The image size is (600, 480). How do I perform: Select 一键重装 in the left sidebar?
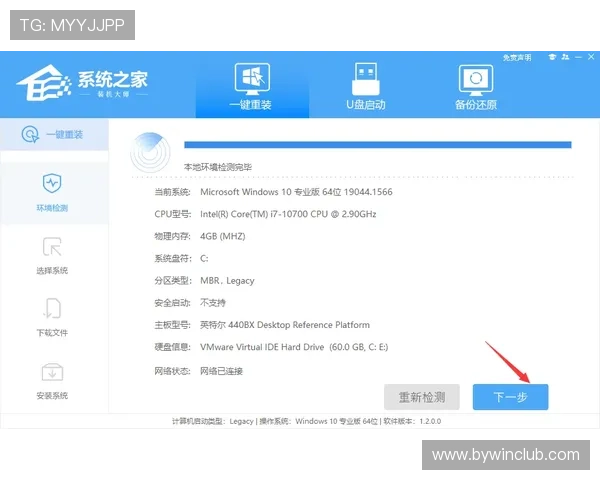54,134
